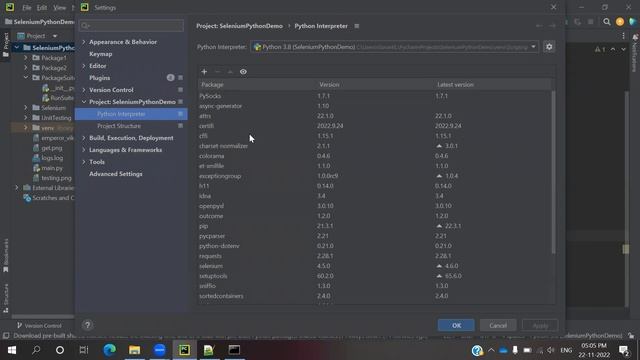Open Windows taskbar search

36,350
